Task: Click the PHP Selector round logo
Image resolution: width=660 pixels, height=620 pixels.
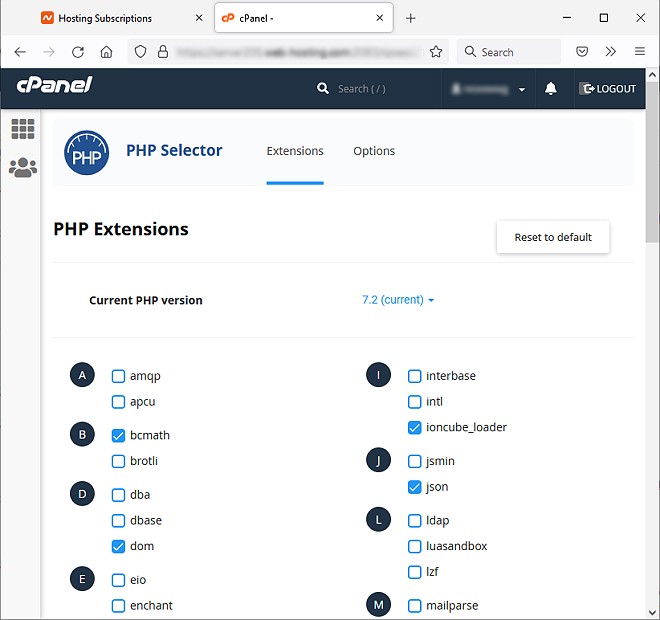Action: tap(86, 152)
